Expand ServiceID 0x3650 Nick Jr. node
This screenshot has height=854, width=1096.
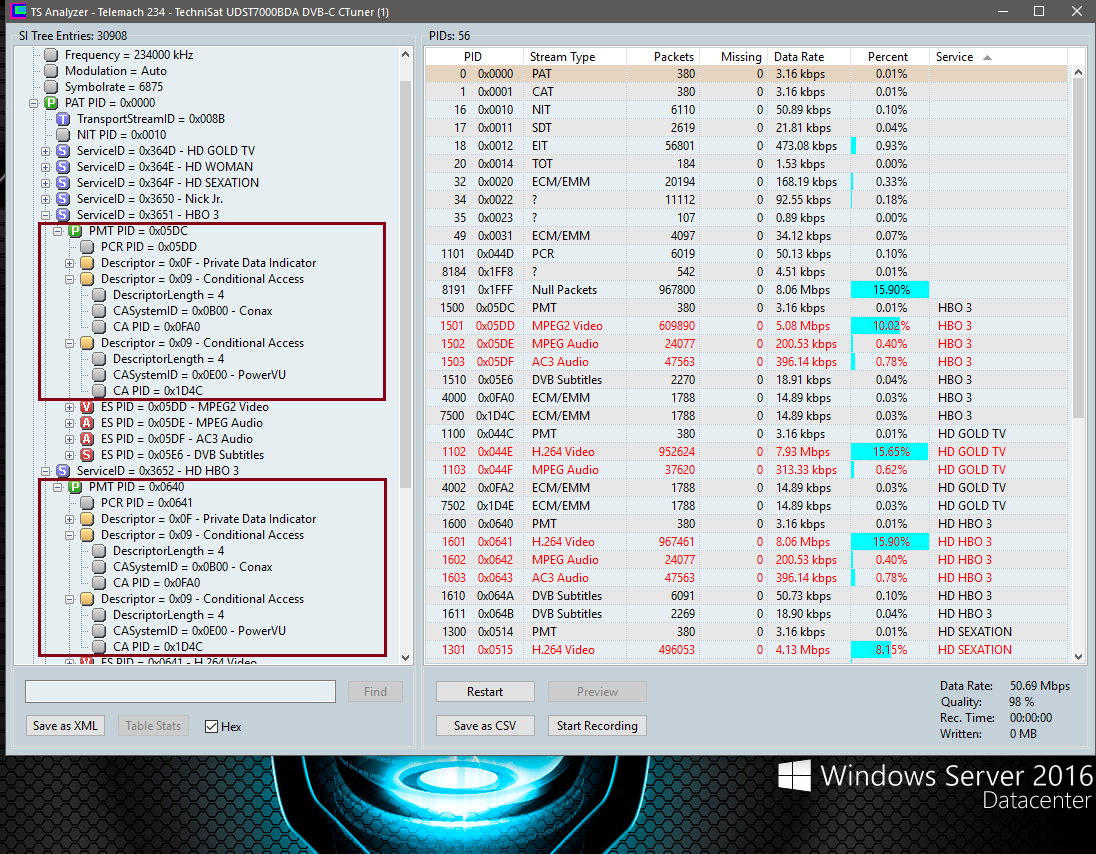tap(45, 199)
